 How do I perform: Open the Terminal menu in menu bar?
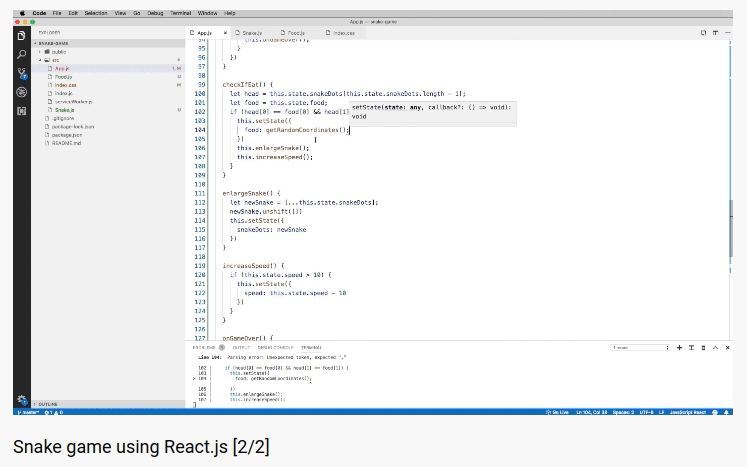[181, 13]
